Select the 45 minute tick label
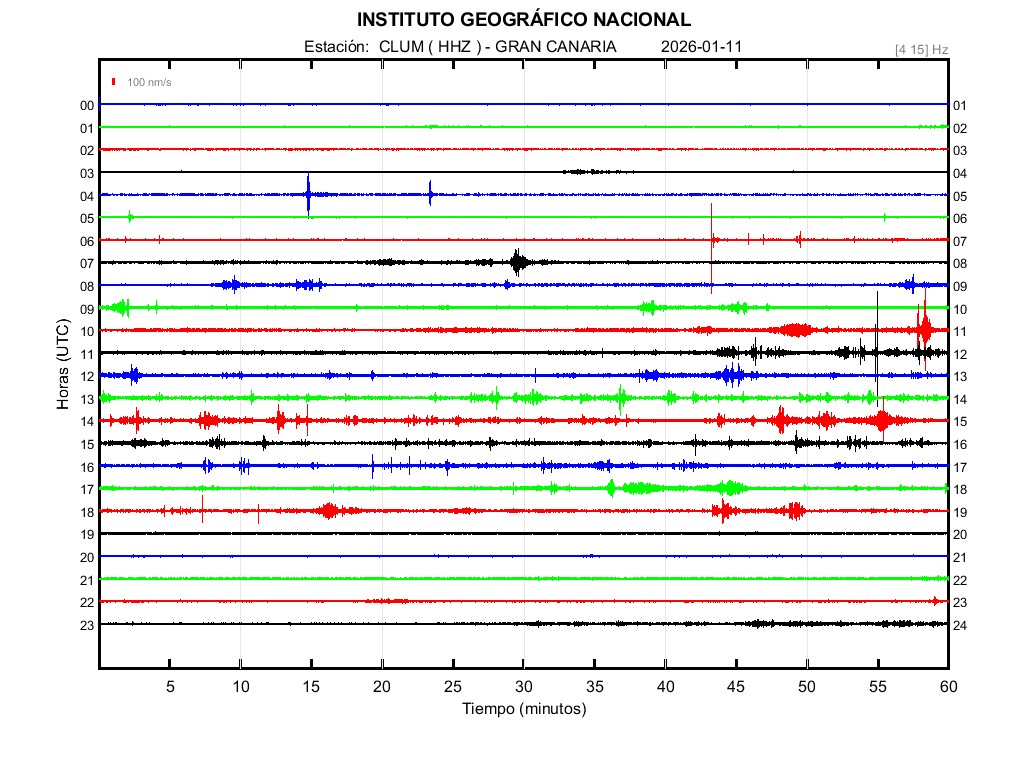This screenshot has width=1024, height=768. [x=736, y=687]
